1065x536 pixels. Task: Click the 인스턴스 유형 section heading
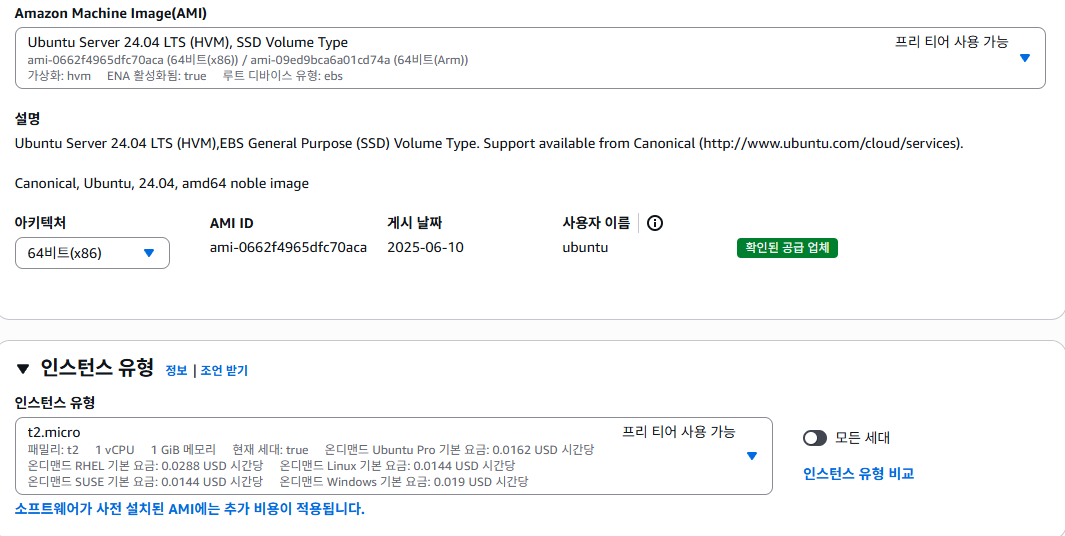pyautogui.click(x=96, y=368)
